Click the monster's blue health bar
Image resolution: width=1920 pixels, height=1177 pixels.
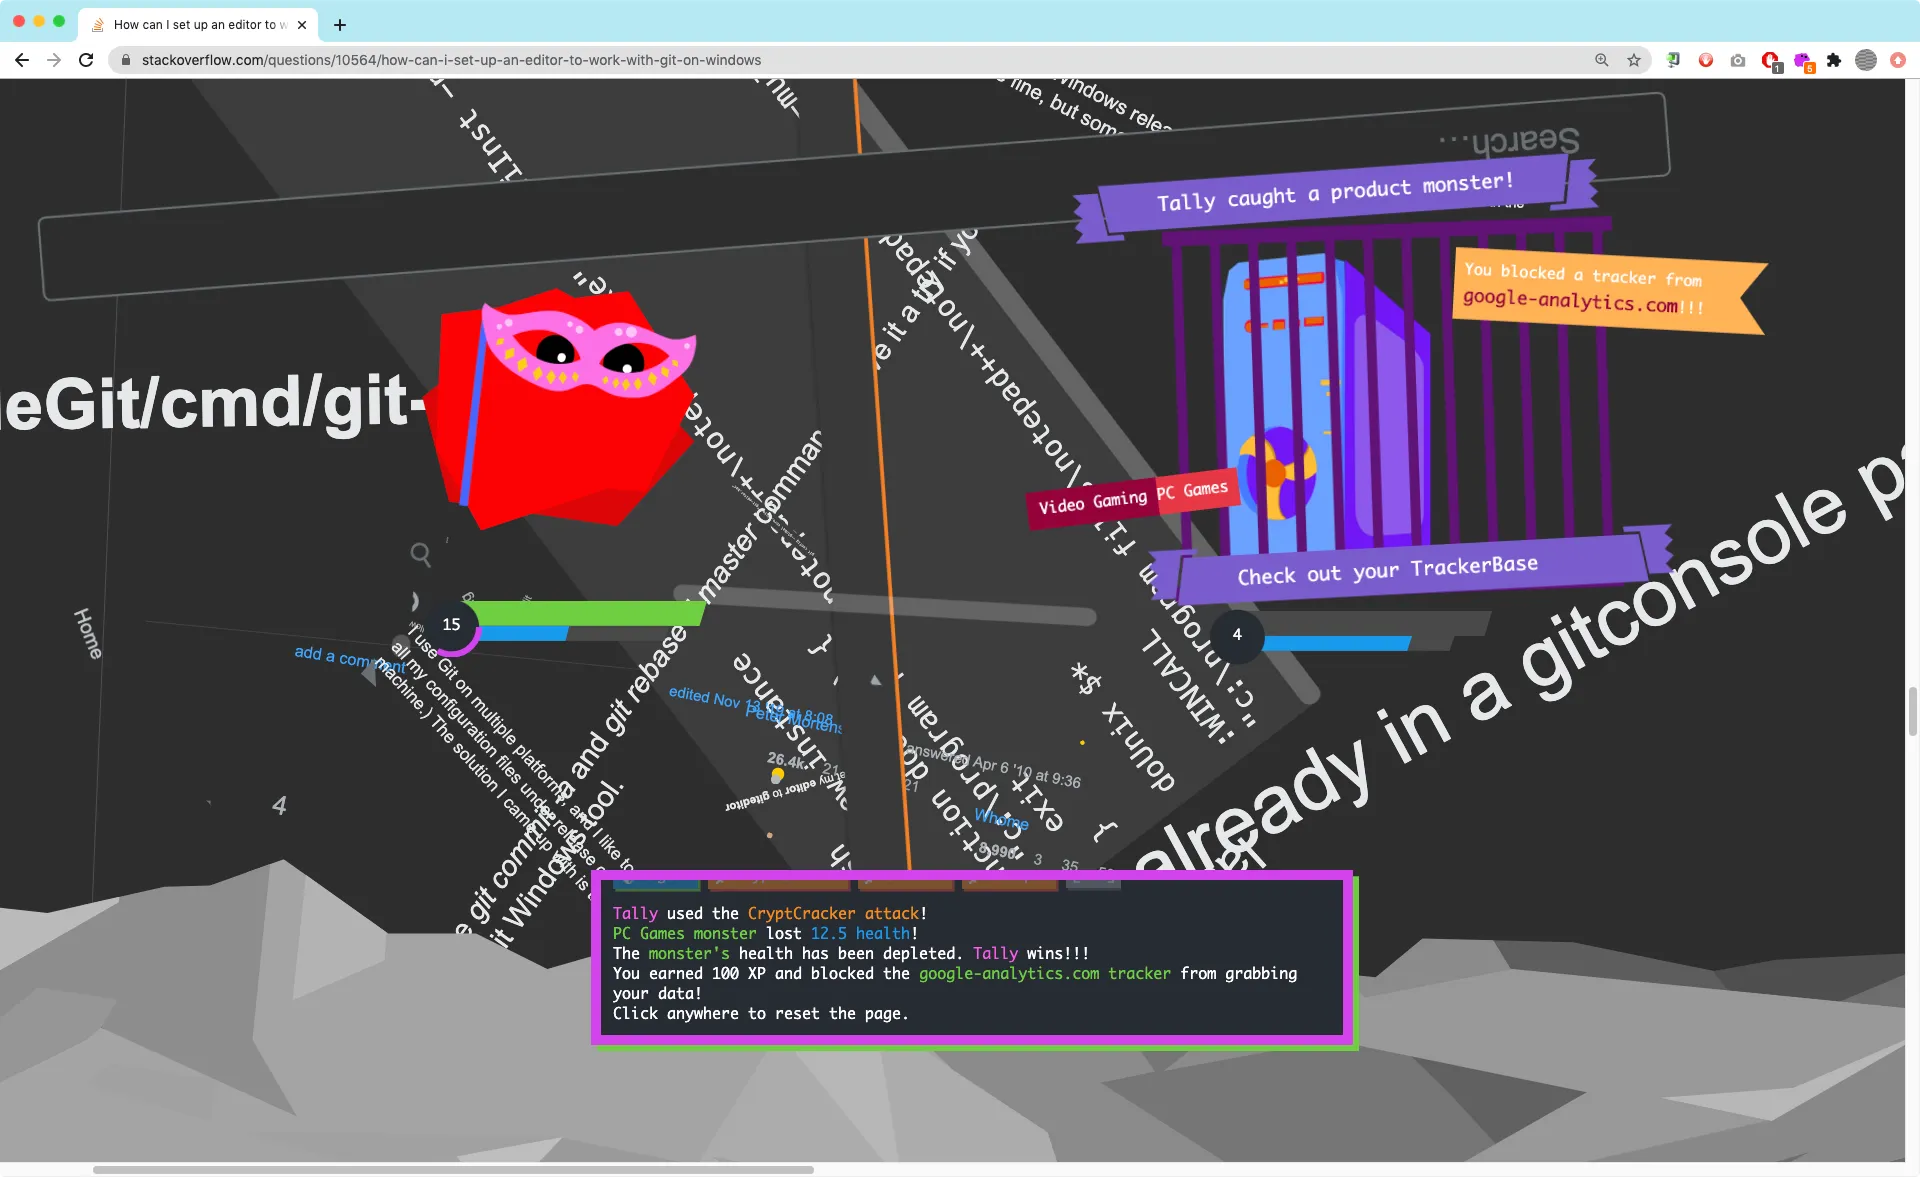tap(1336, 643)
